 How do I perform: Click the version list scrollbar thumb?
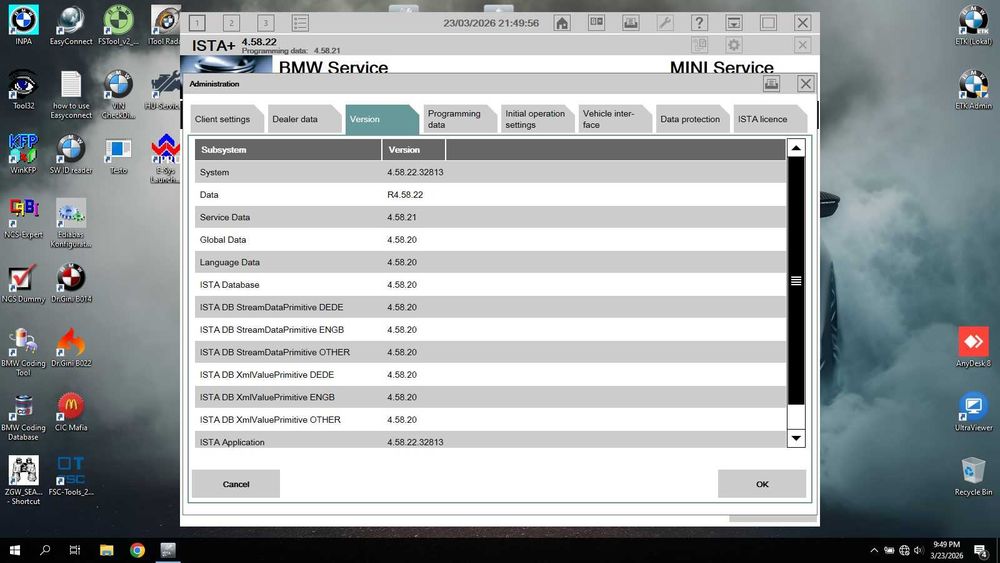[796, 281]
